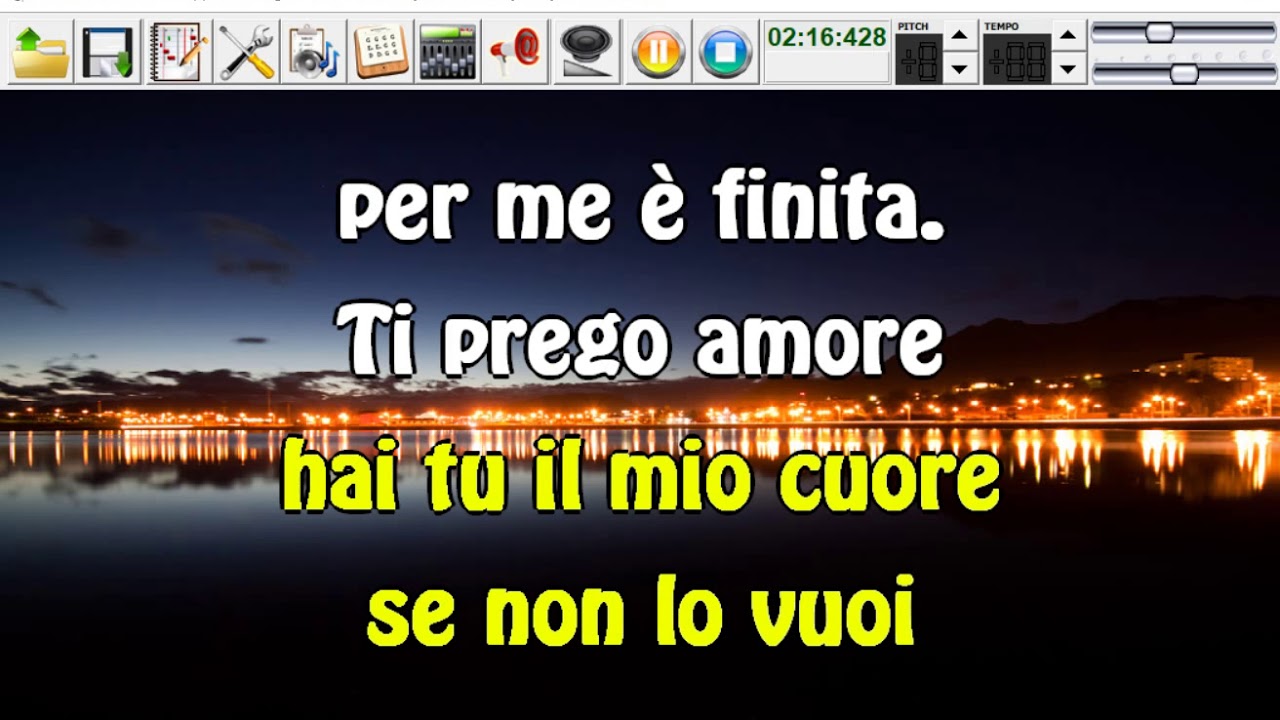Click the loudspeaker volume icon
The image size is (1280, 720).
point(586,52)
